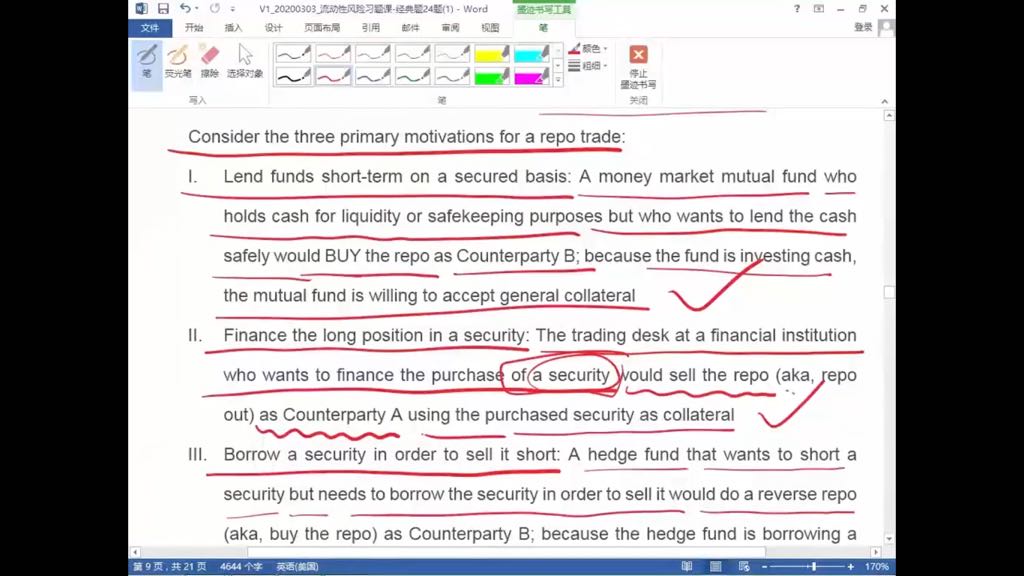Choose the red pen preset in top row

(333, 54)
